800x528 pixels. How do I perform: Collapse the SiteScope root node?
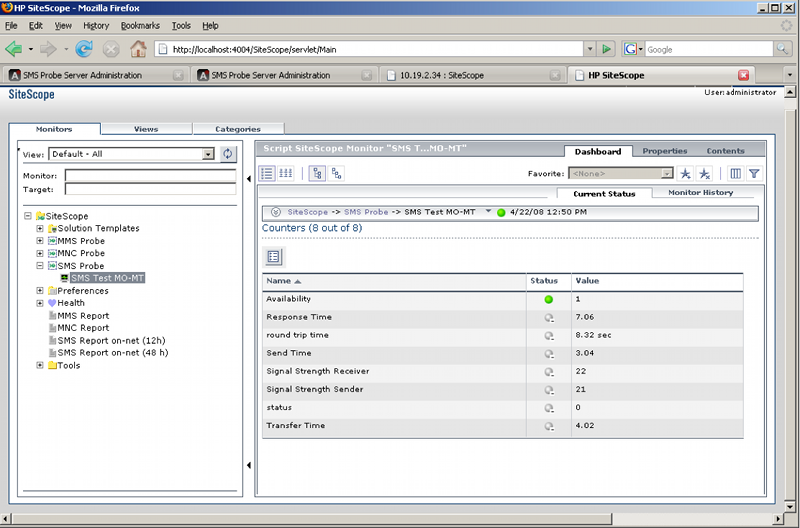(28, 216)
